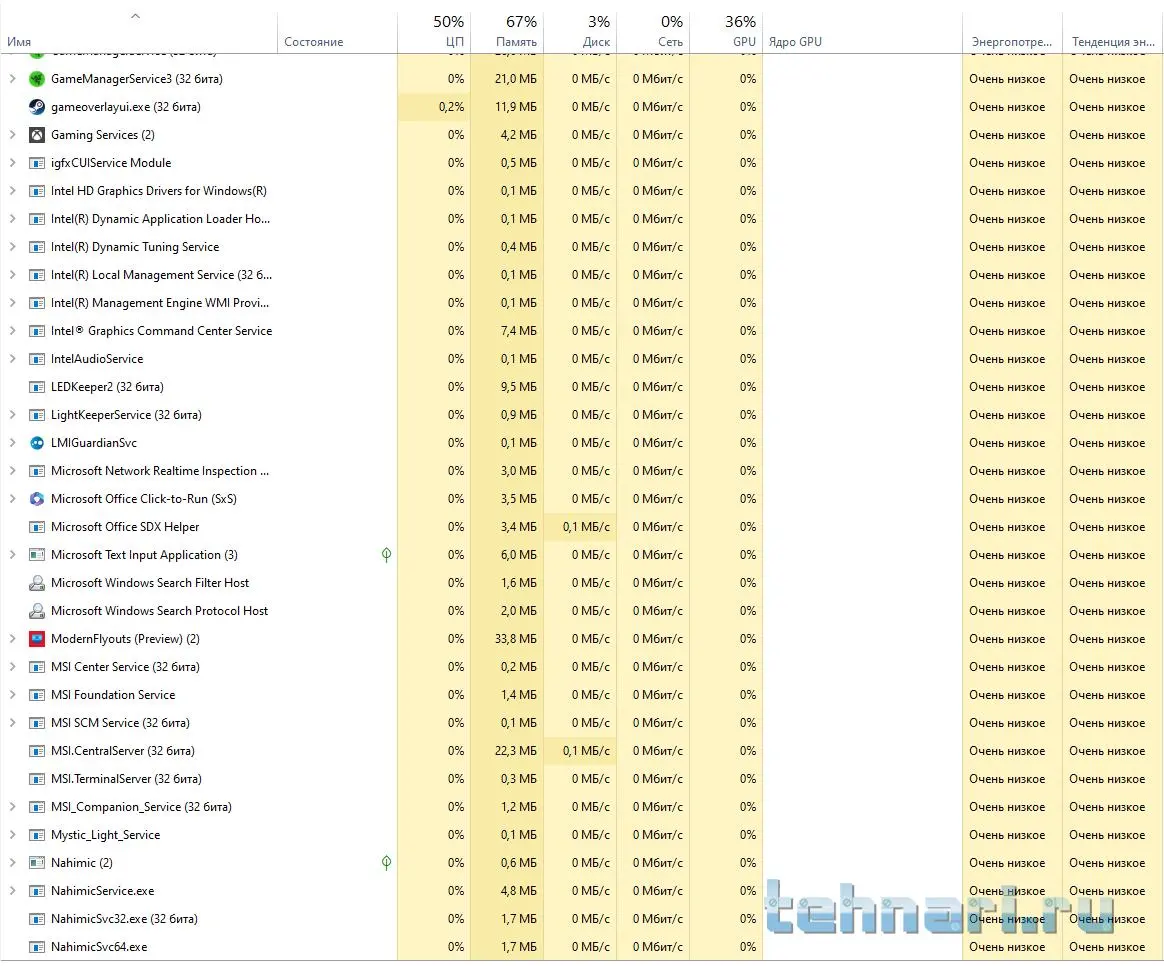Image resolution: width=1164 pixels, height=966 pixels.
Task: Click the IntelAudioService icon
Action: click(x=36, y=359)
